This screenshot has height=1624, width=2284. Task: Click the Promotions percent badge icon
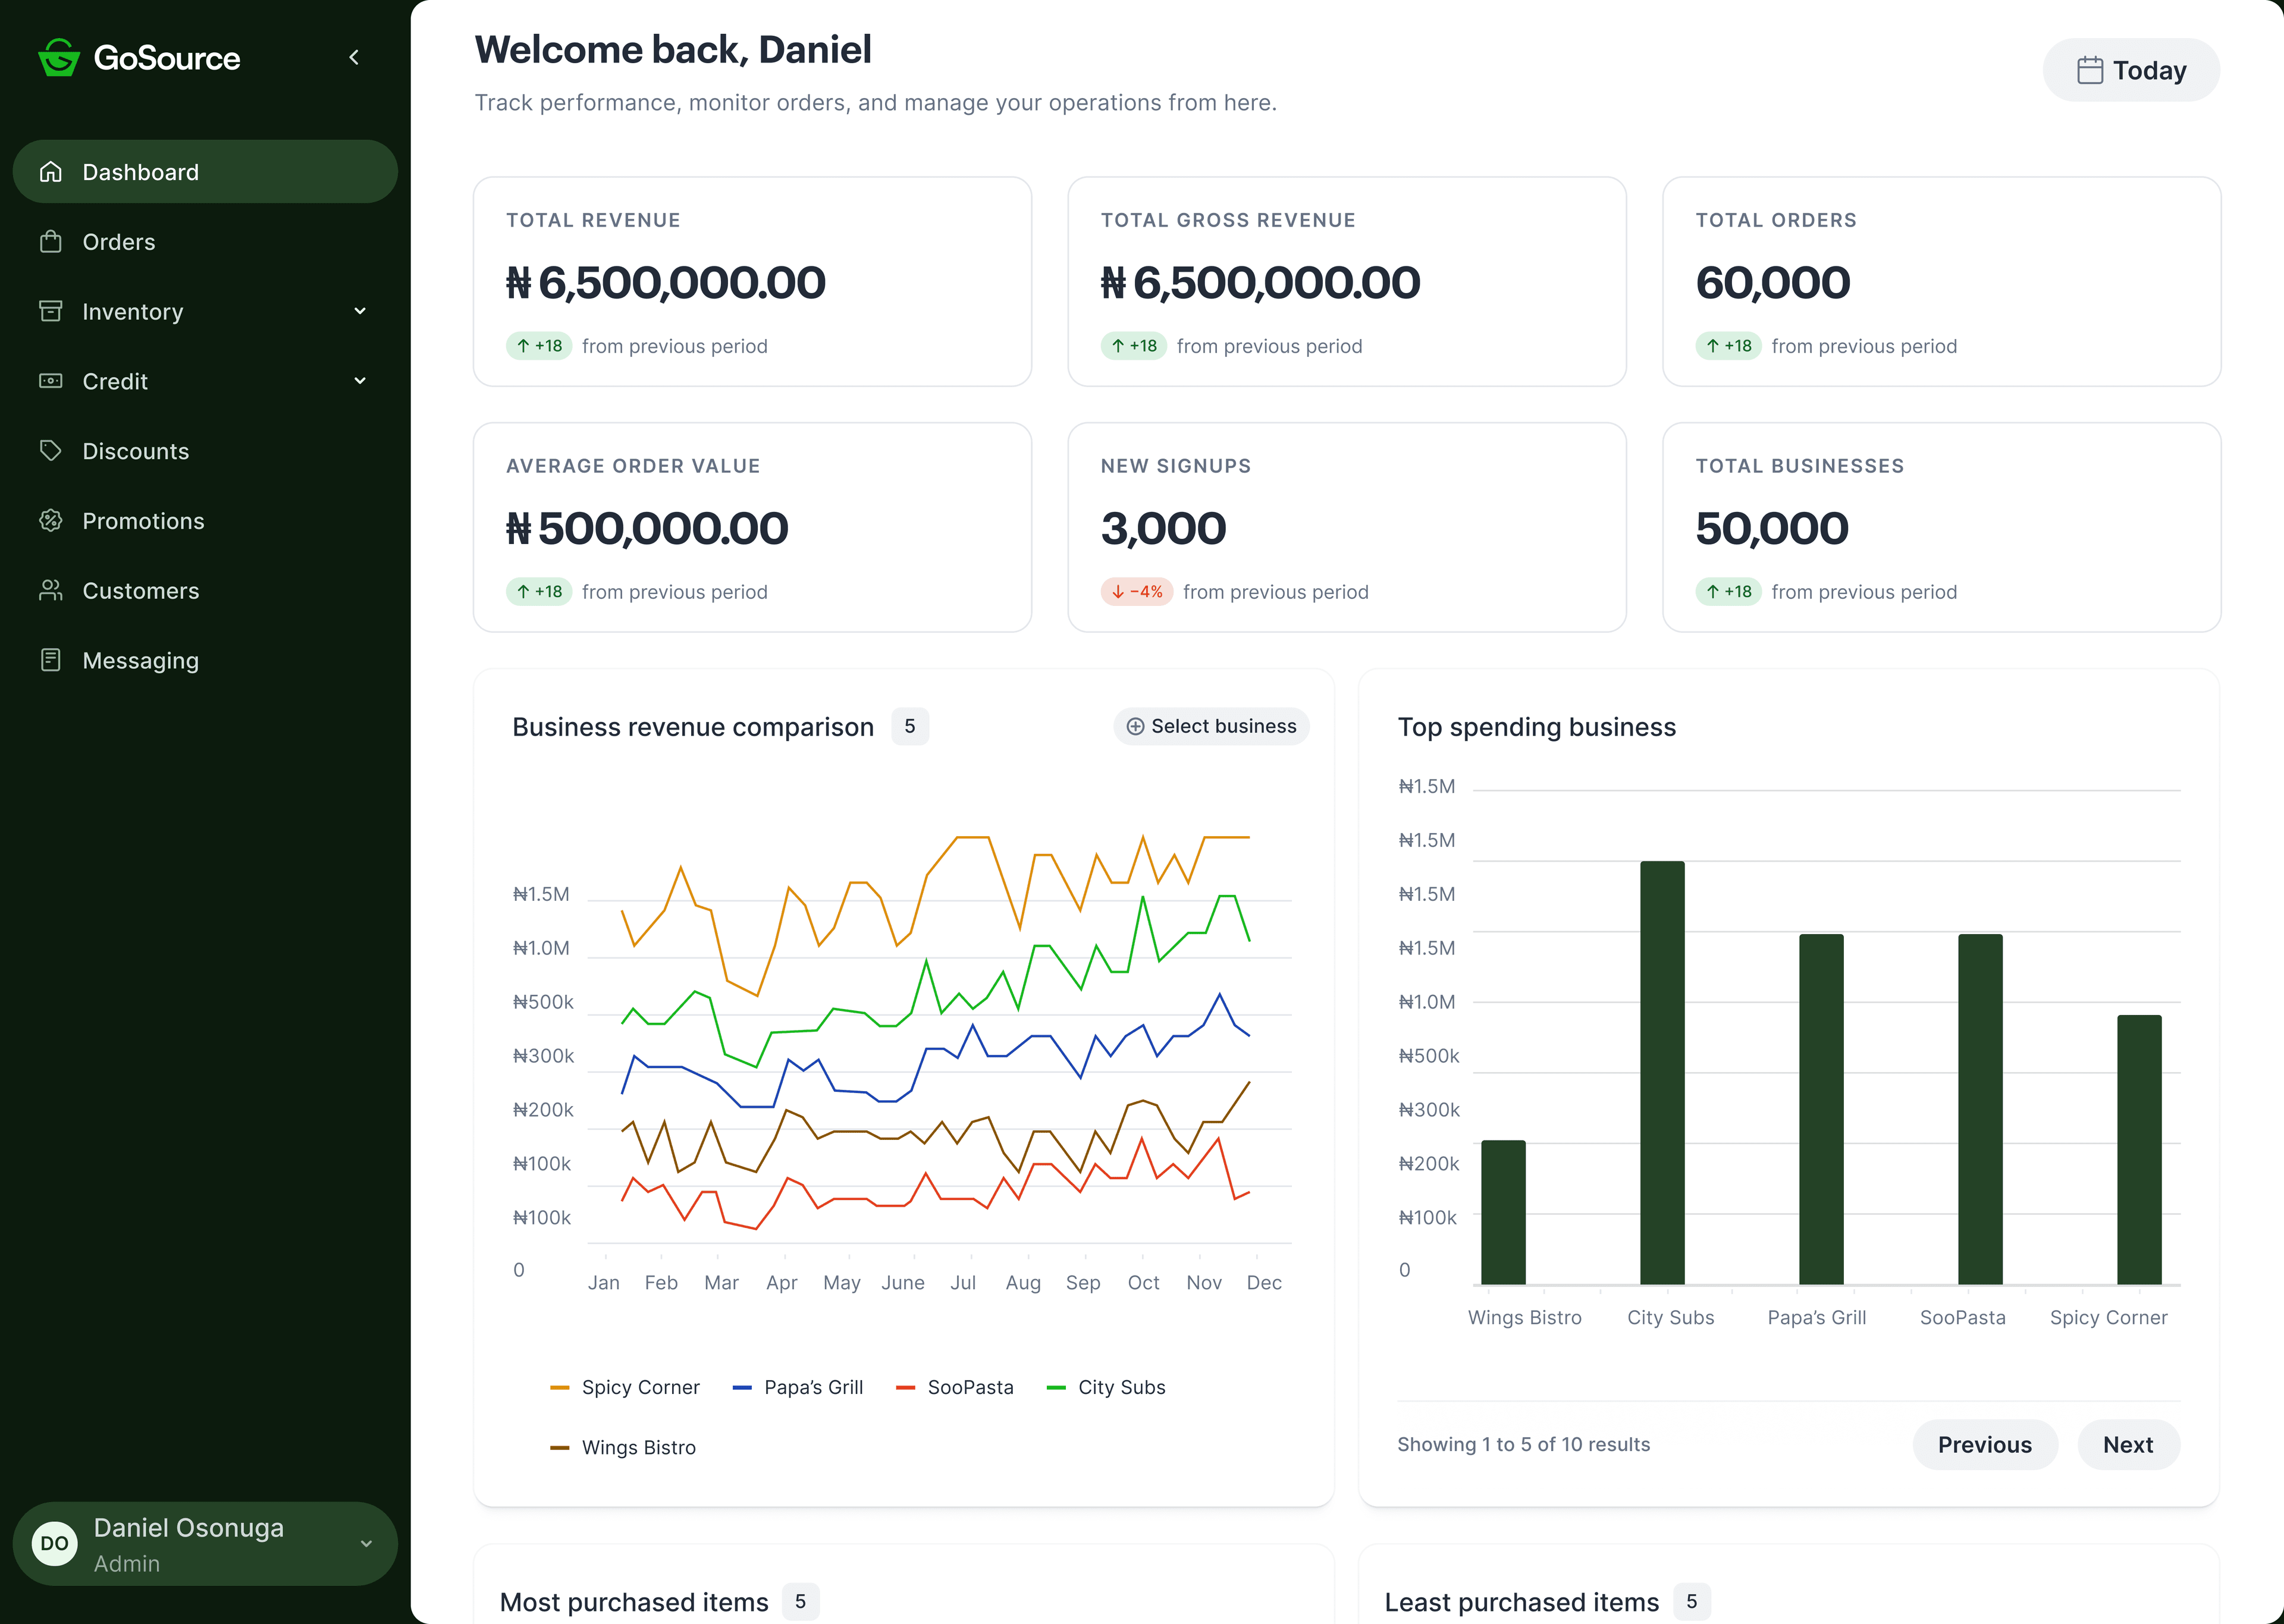coord(51,521)
